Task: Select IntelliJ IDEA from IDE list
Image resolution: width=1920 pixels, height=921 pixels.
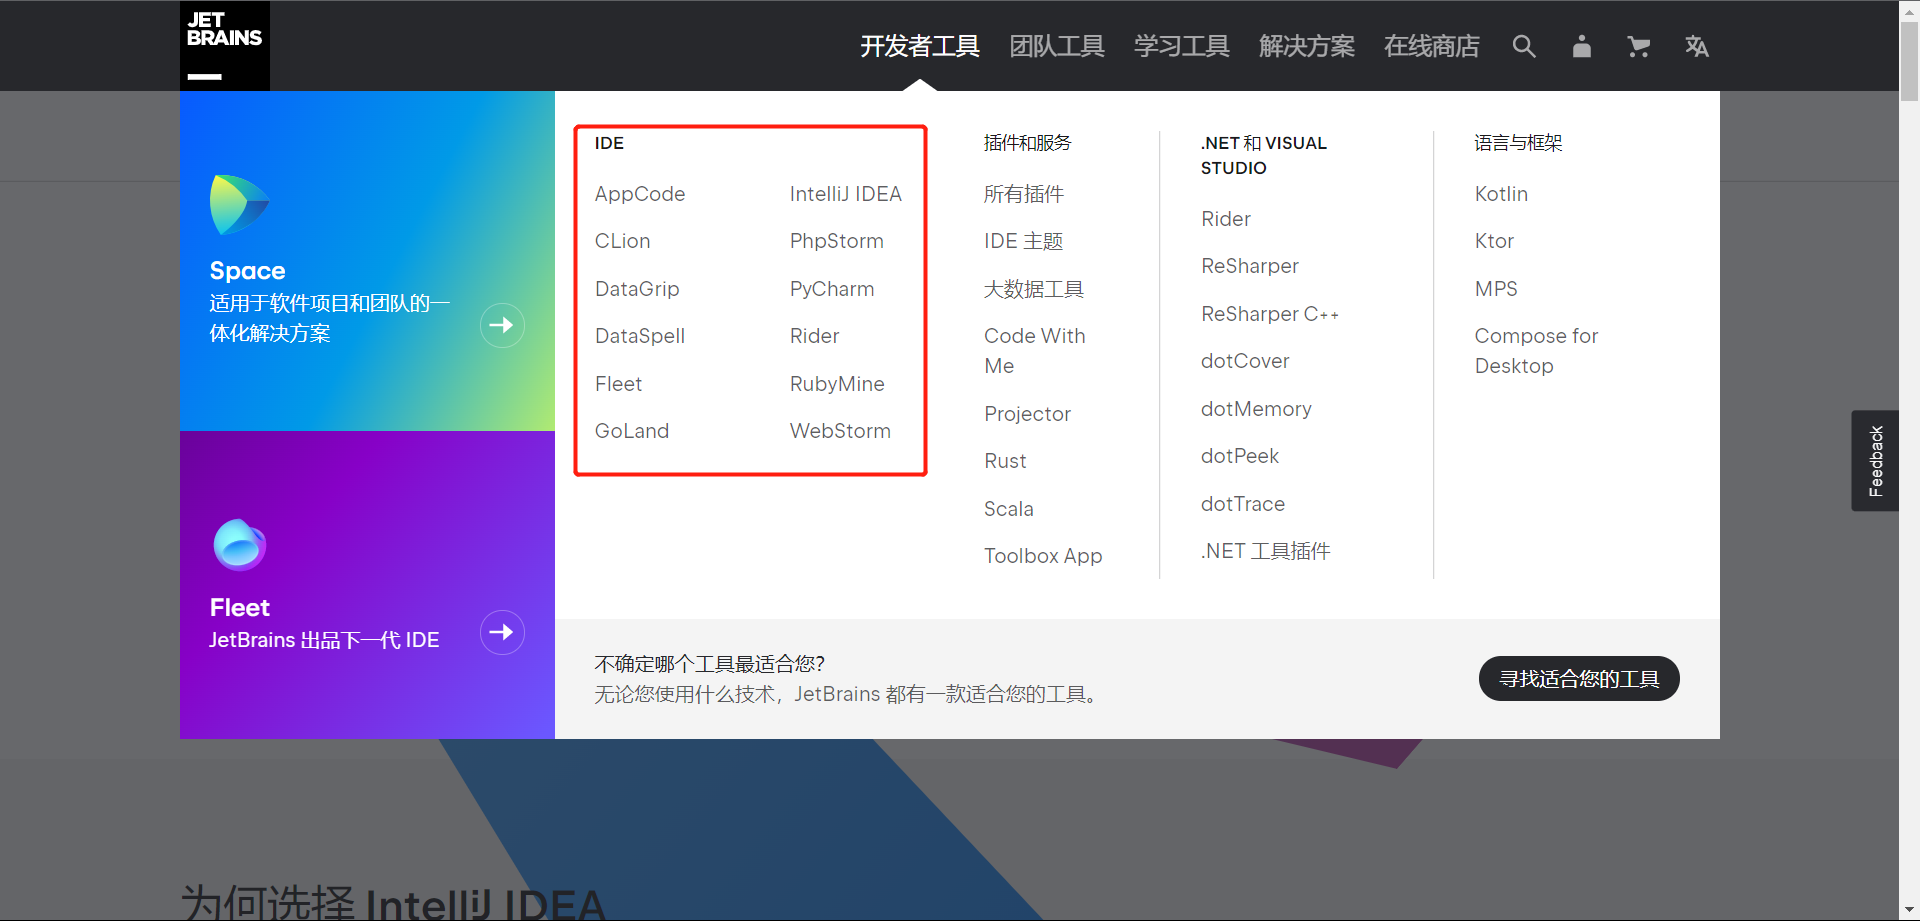Action: tap(845, 194)
